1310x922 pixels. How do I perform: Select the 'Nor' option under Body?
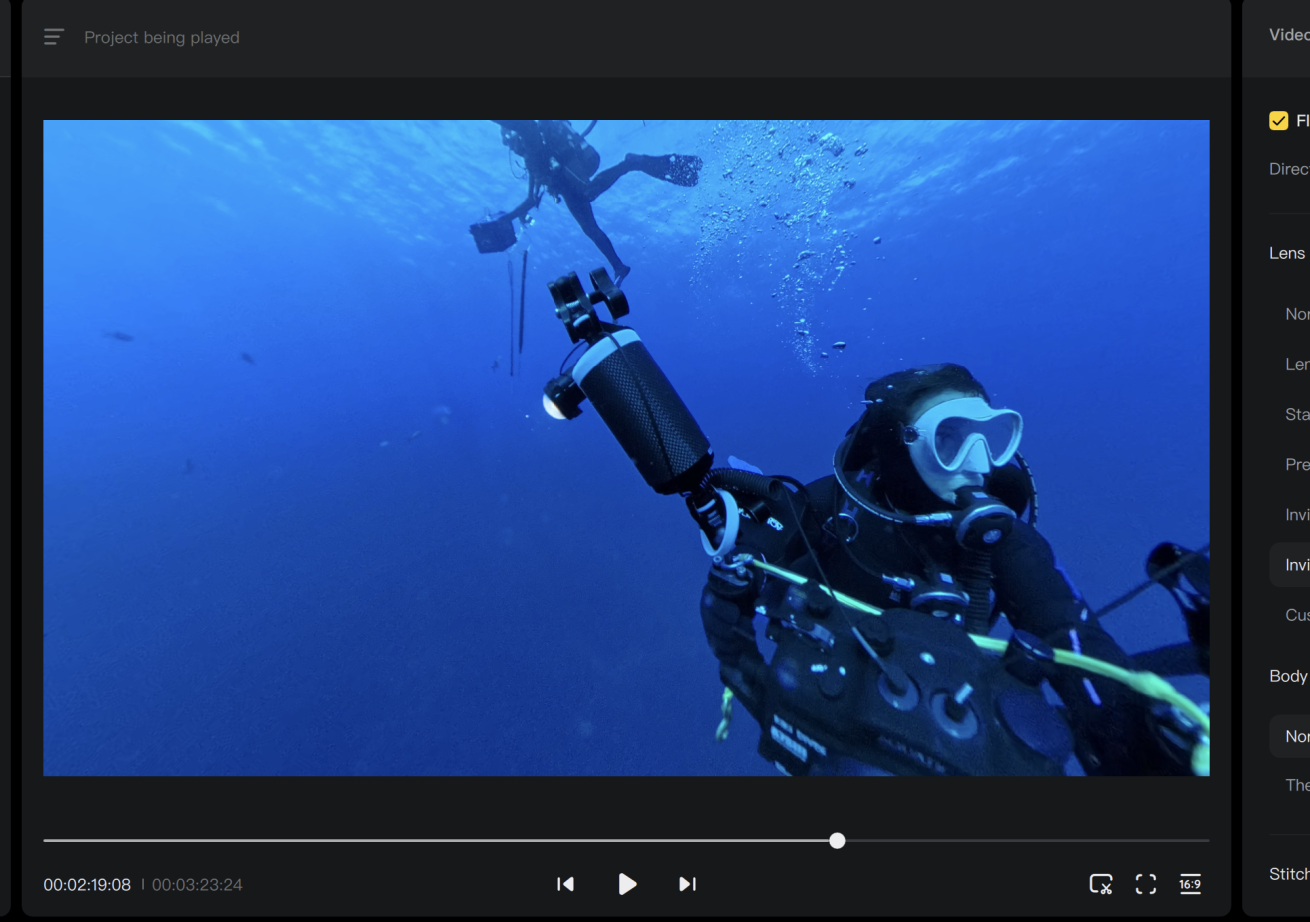coord(1296,736)
